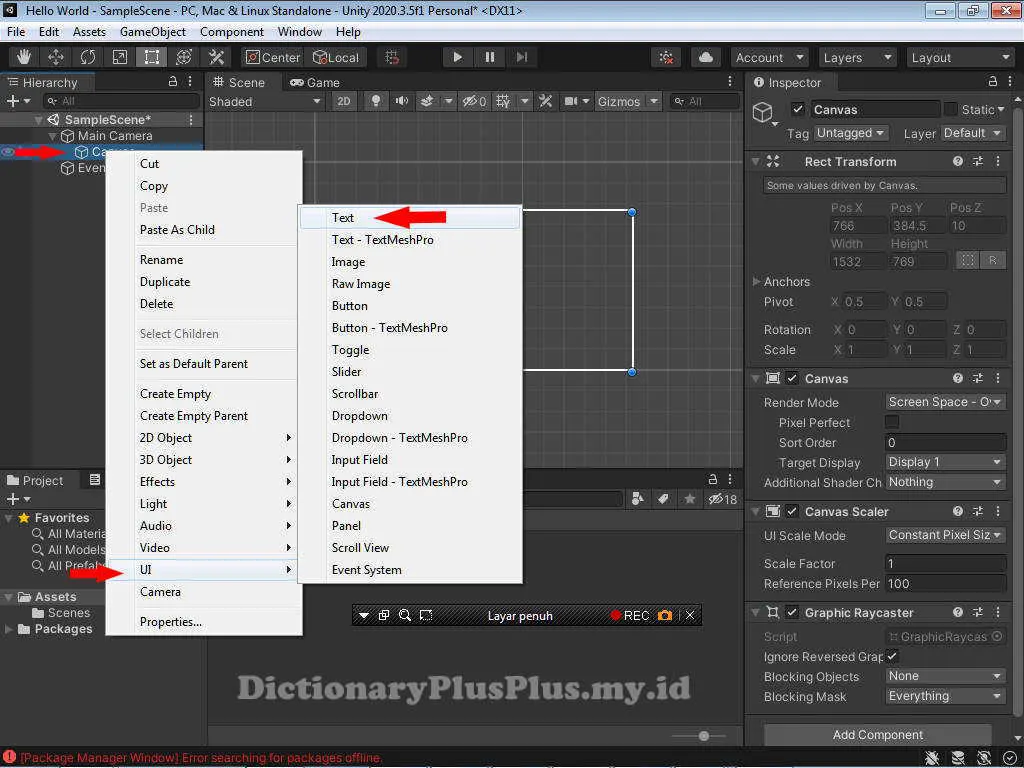Open the Layout dropdown
The image size is (1024, 768).
coord(960,57)
